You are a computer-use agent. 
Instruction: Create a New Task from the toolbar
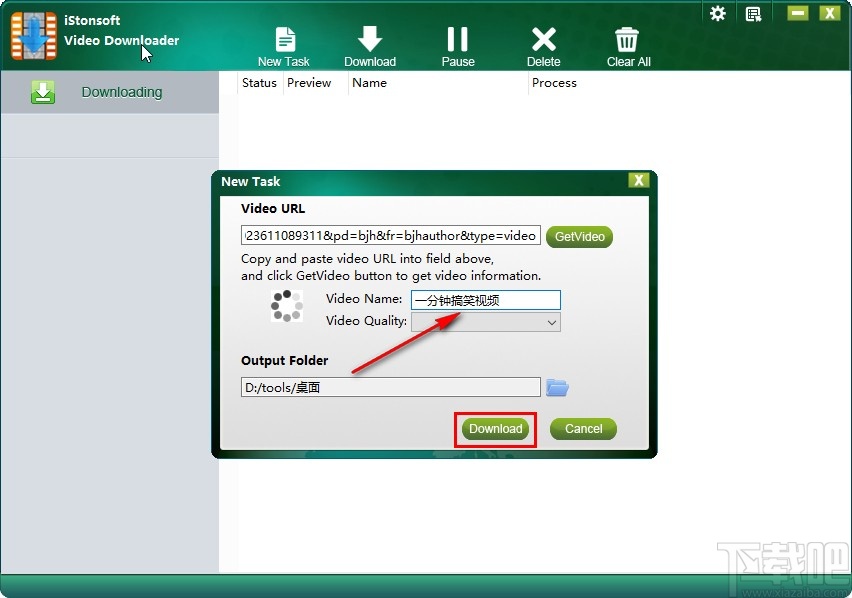tap(284, 42)
